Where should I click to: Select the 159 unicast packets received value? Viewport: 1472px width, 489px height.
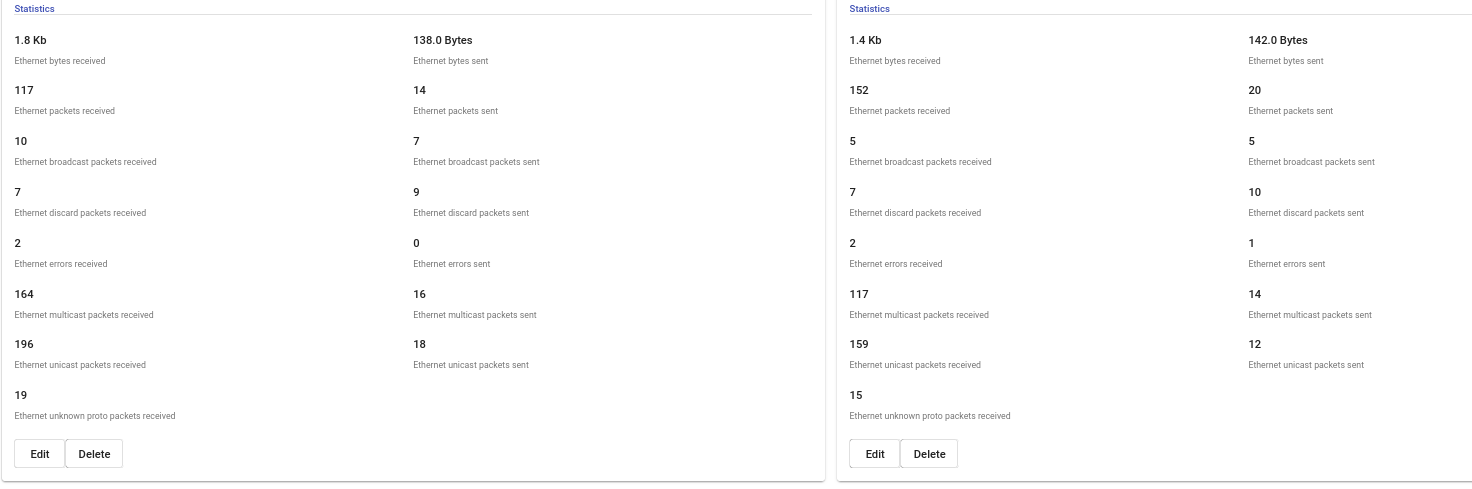coord(859,345)
